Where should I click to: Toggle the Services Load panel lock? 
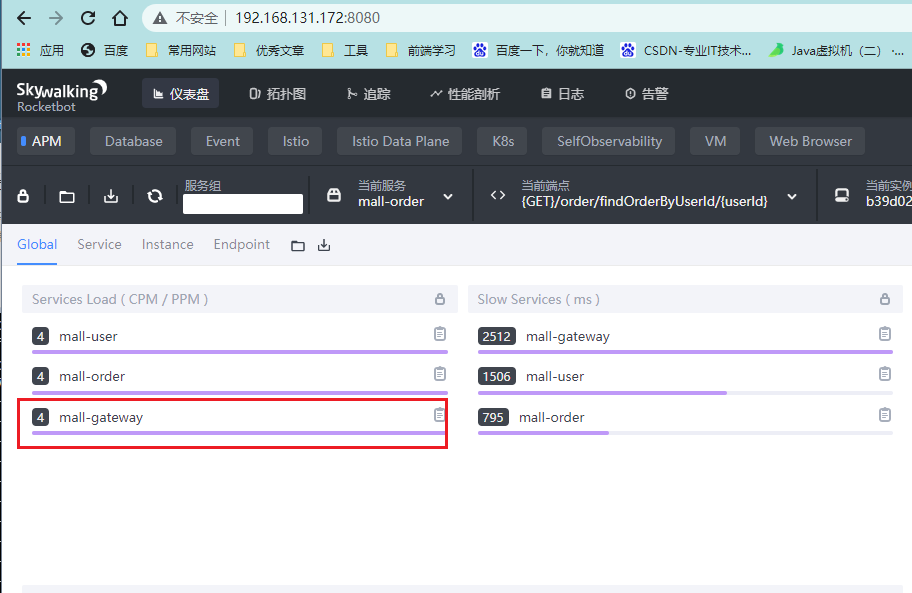click(440, 299)
